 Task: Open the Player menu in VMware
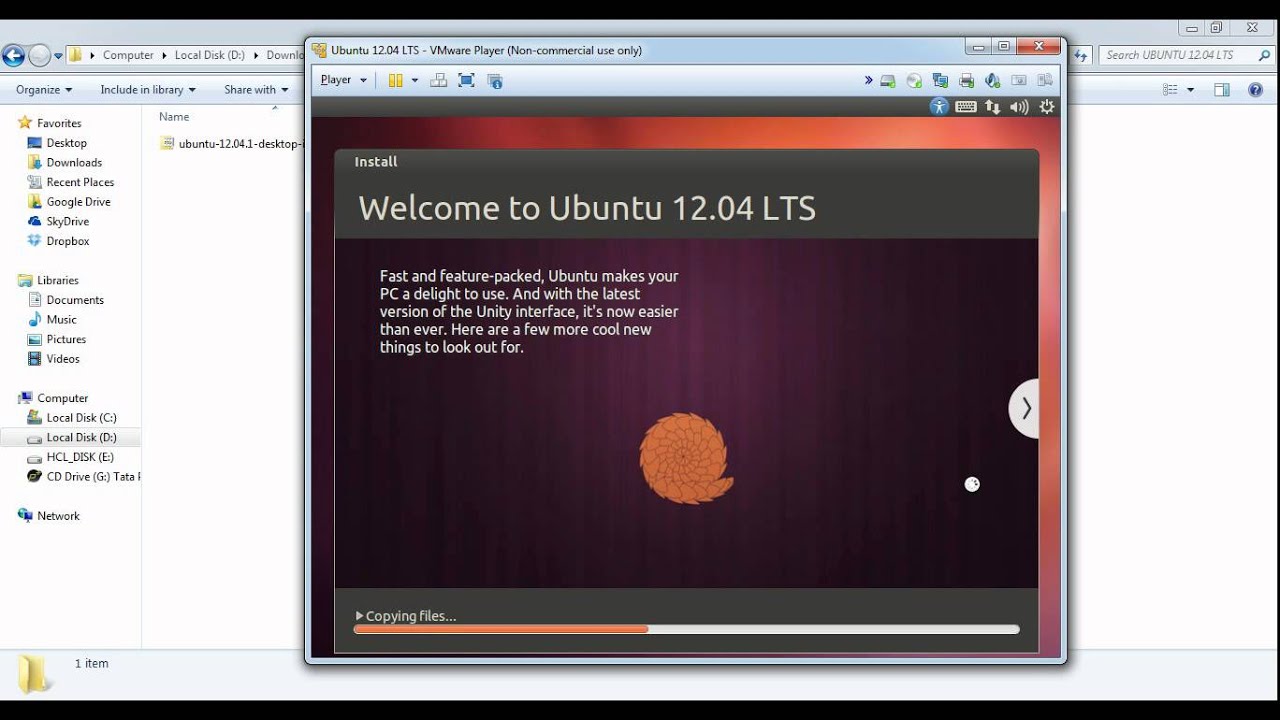pos(344,80)
